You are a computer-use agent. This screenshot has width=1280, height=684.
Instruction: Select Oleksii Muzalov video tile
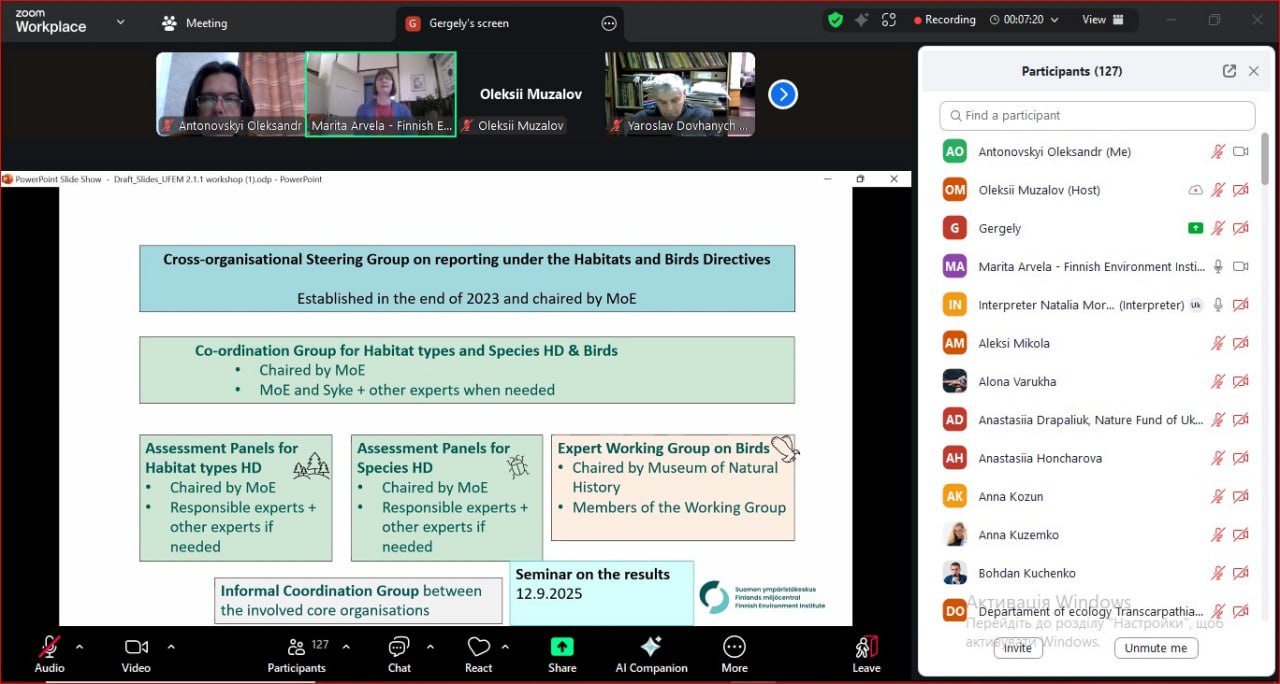click(x=530, y=94)
